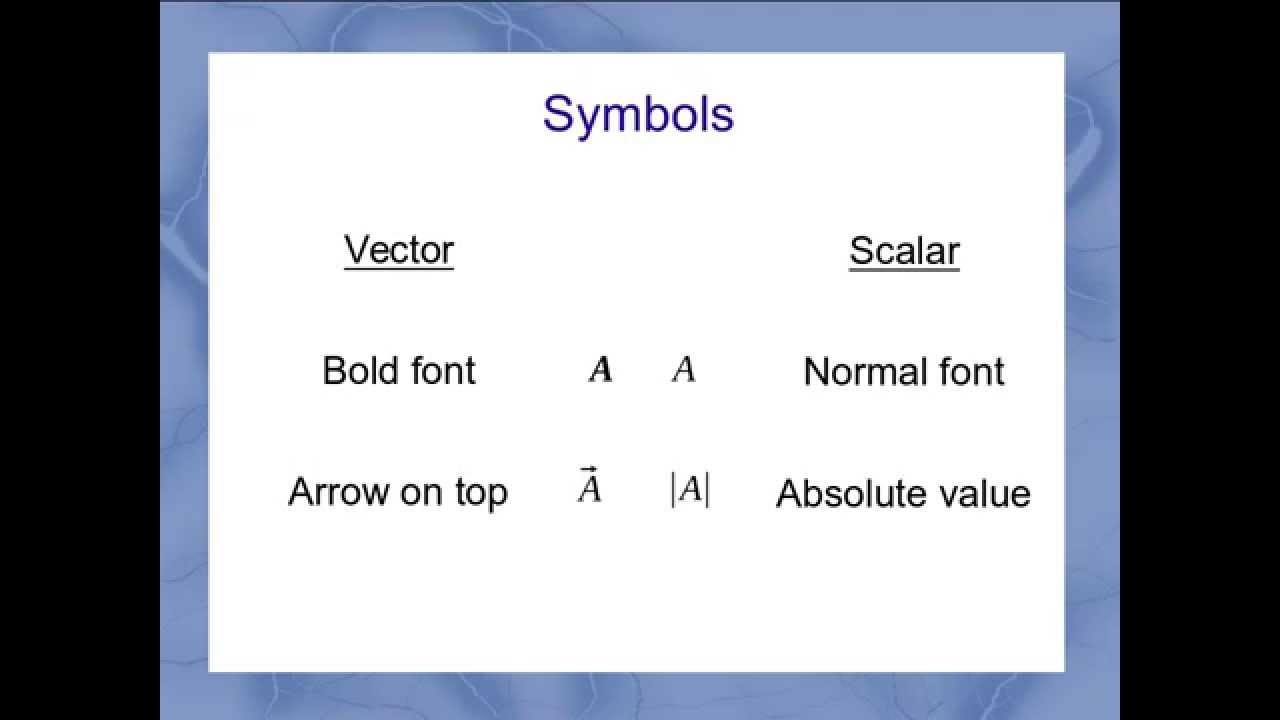This screenshot has width=1280, height=720.
Task: Click the "Symbols" slide title
Action: (638, 114)
